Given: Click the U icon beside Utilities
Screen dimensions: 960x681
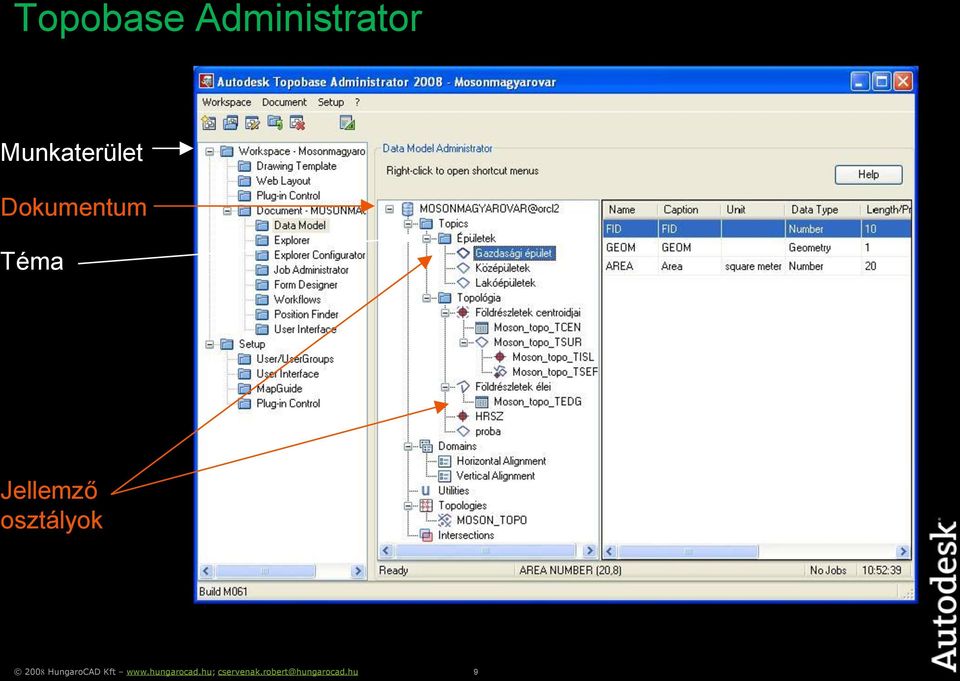Looking at the screenshot, I should coord(426,491).
